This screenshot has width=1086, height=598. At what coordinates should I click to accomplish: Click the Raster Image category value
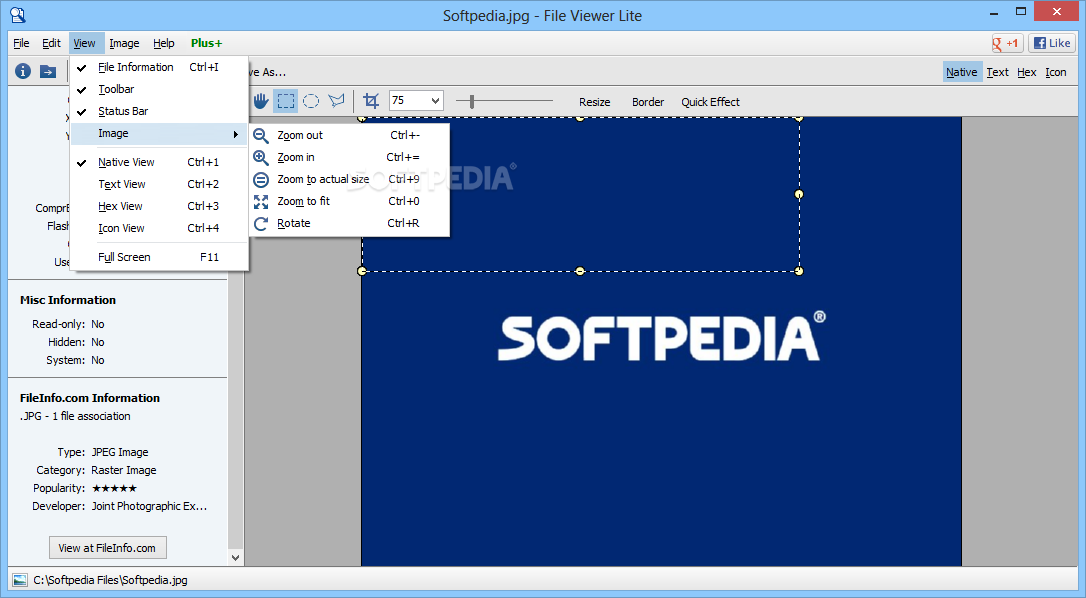click(x=124, y=470)
